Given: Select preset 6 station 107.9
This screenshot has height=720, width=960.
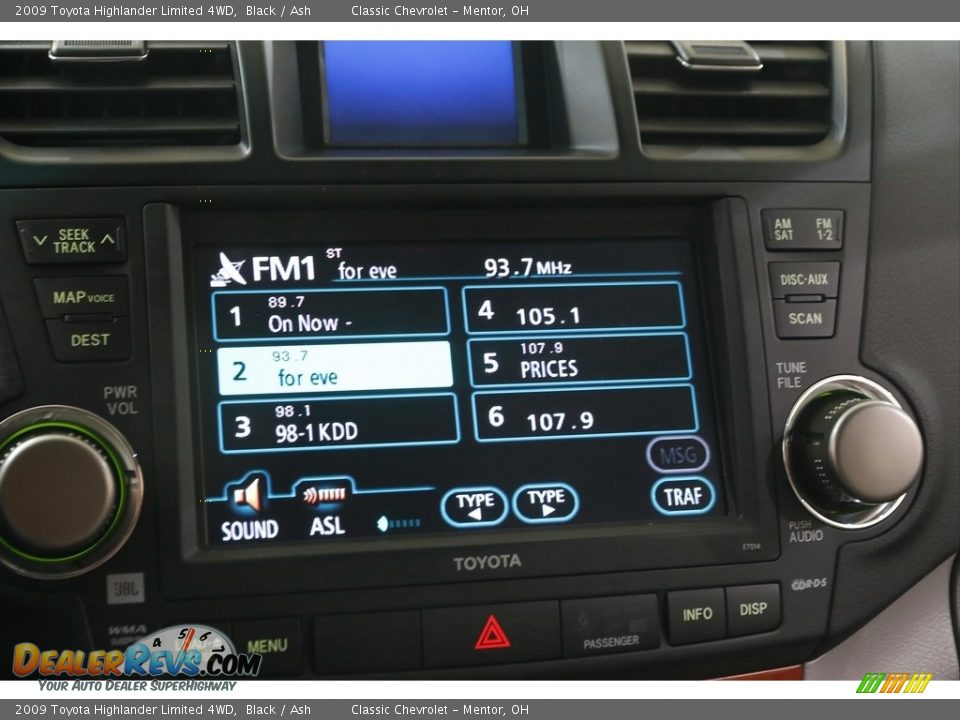Looking at the screenshot, I should tap(585, 414).
